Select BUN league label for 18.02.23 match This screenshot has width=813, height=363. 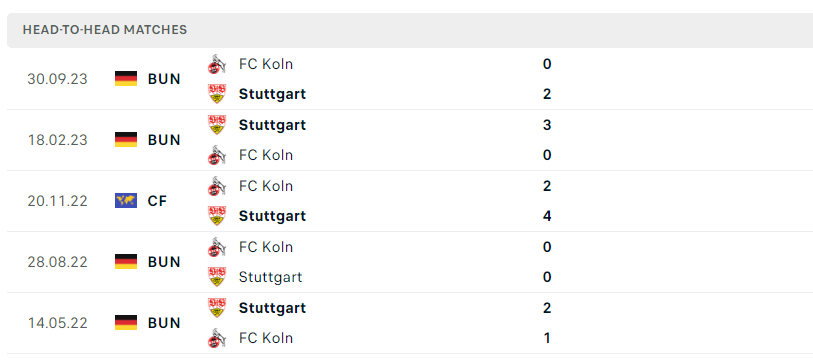(164, 140)
